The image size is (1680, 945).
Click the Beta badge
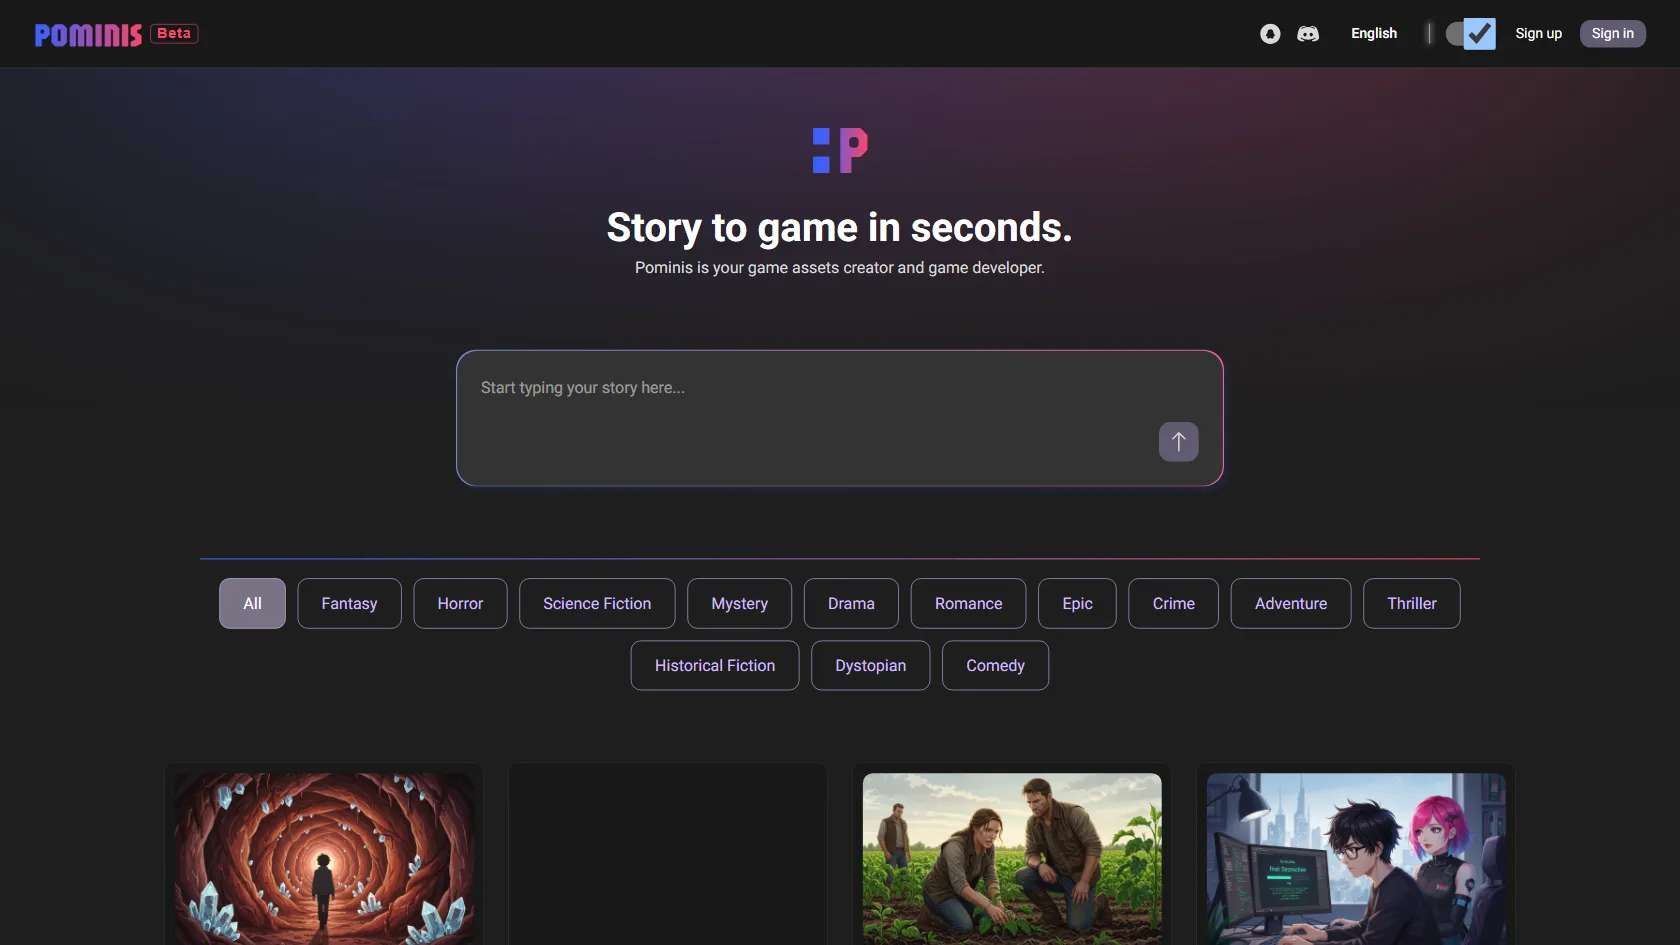174,34
